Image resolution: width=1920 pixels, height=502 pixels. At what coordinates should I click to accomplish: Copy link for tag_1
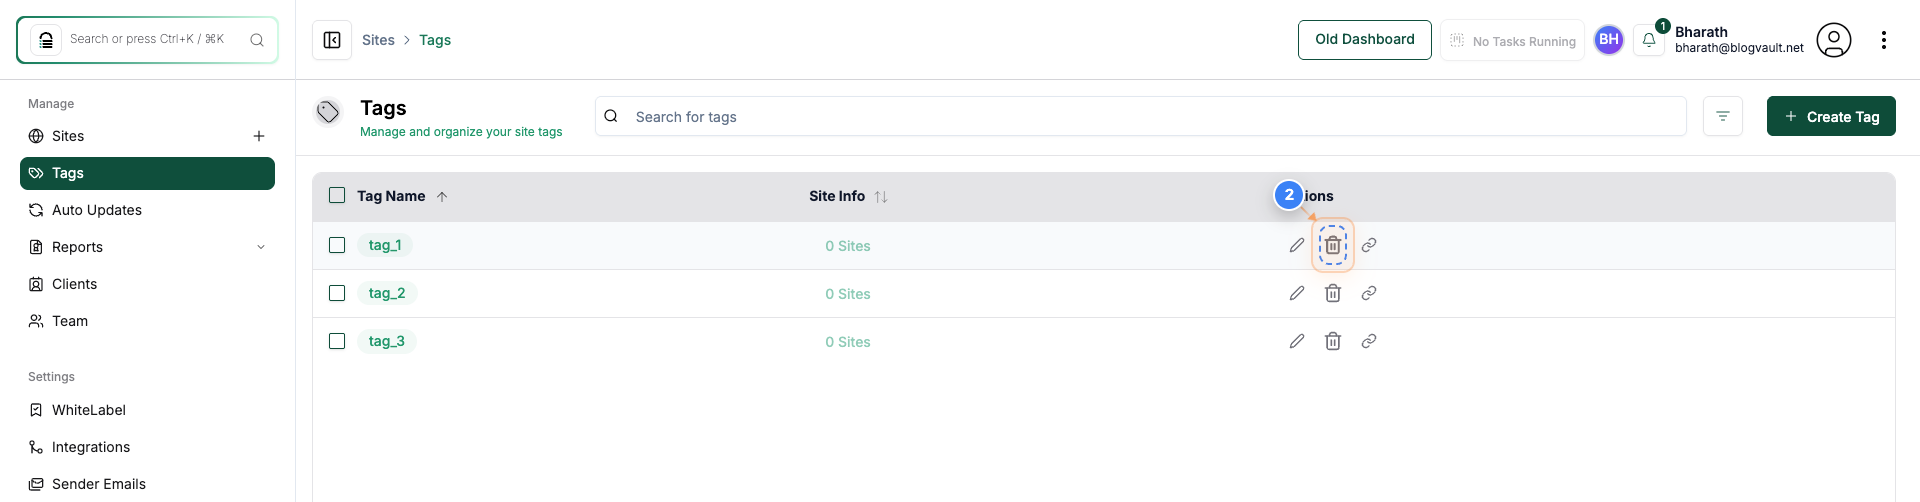click(1369, 245)
